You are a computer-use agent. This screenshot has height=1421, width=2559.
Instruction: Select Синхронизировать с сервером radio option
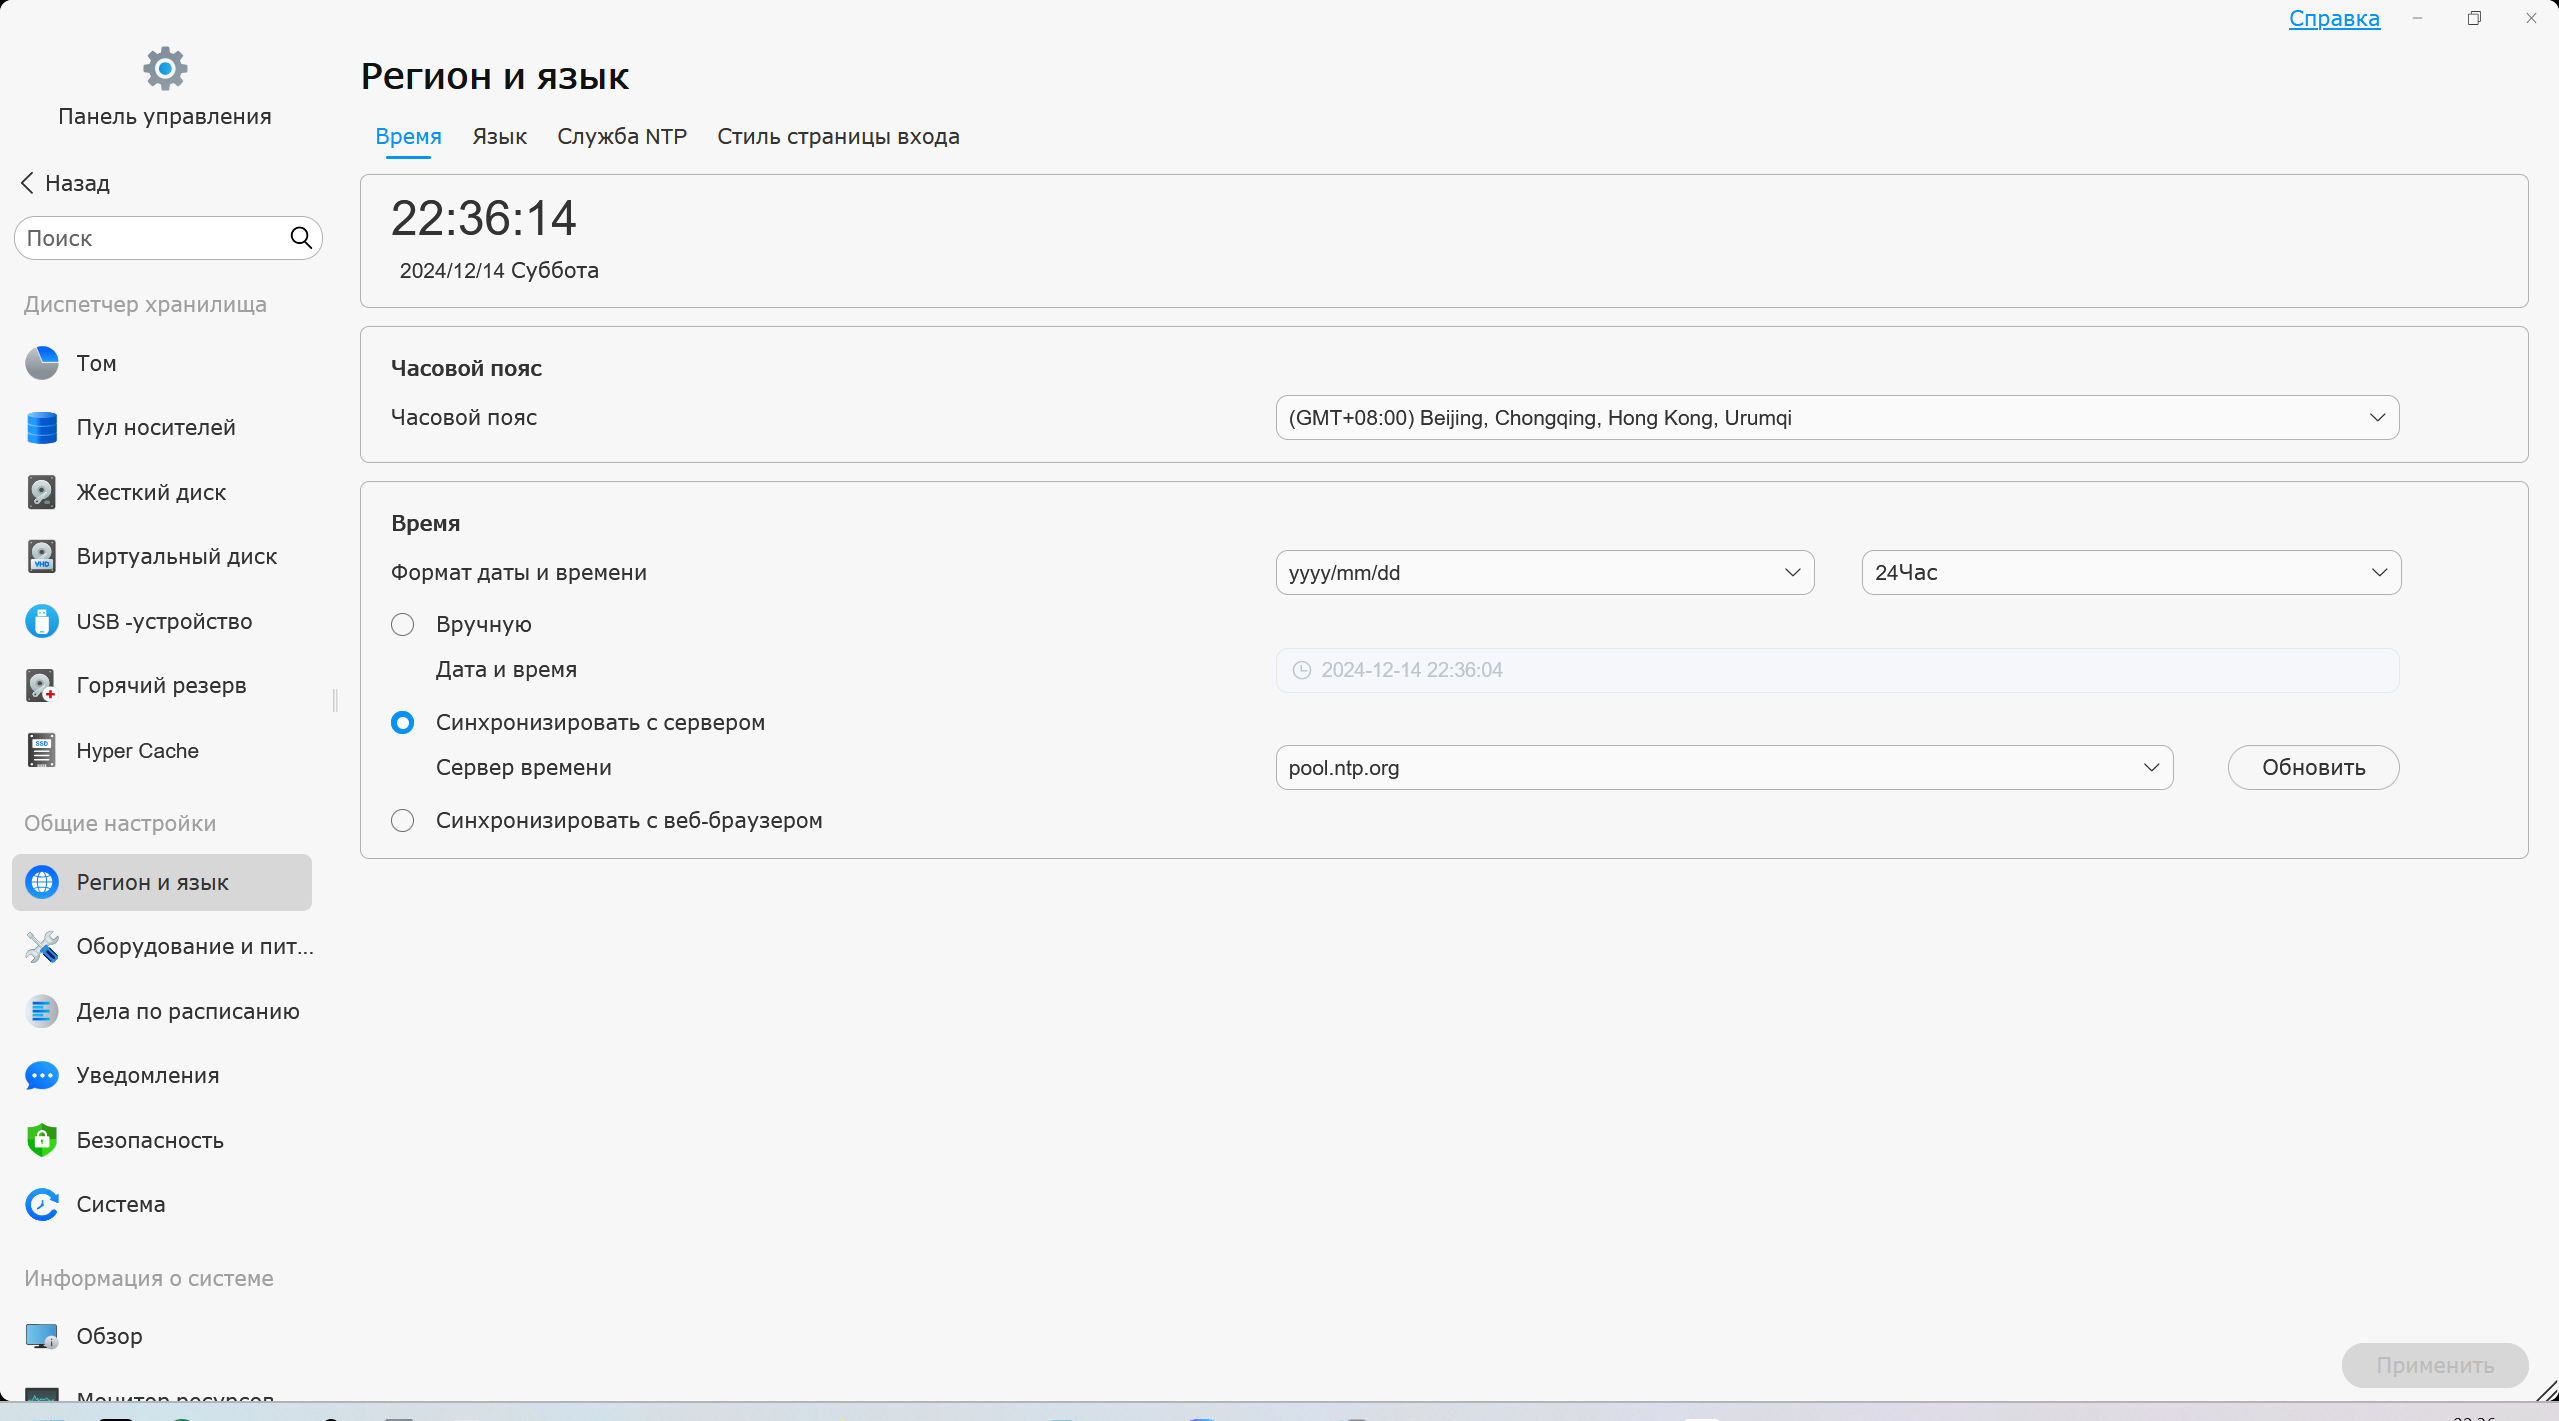click(402, 723)
